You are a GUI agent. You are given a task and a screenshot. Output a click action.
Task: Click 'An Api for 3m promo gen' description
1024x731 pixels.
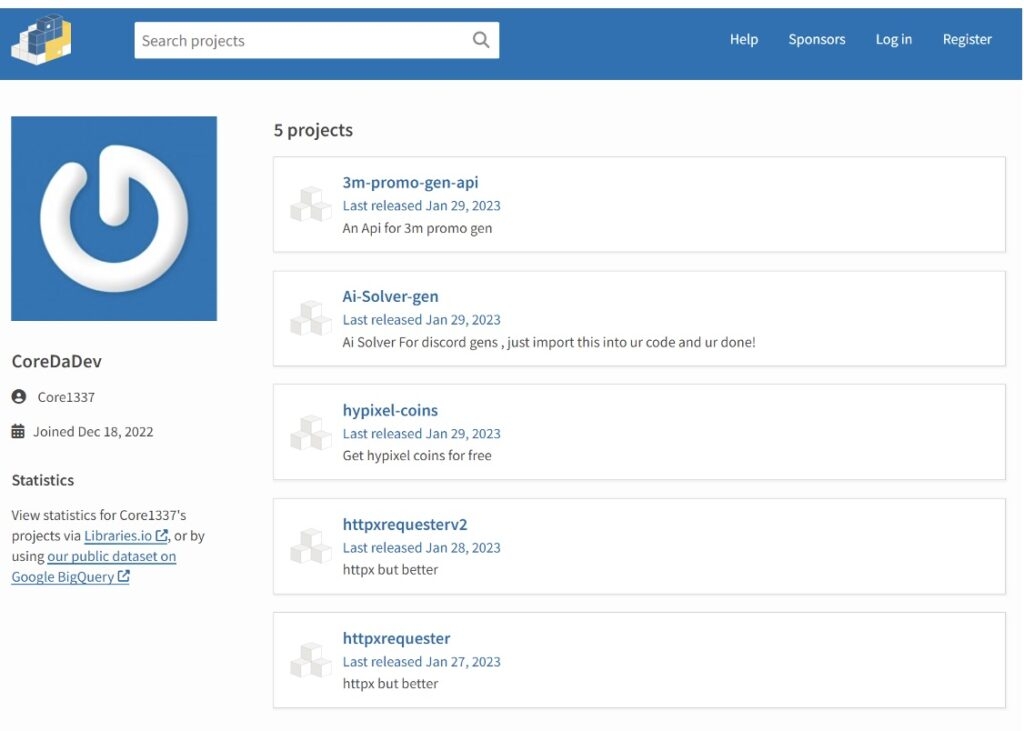[x=417, y=228]
